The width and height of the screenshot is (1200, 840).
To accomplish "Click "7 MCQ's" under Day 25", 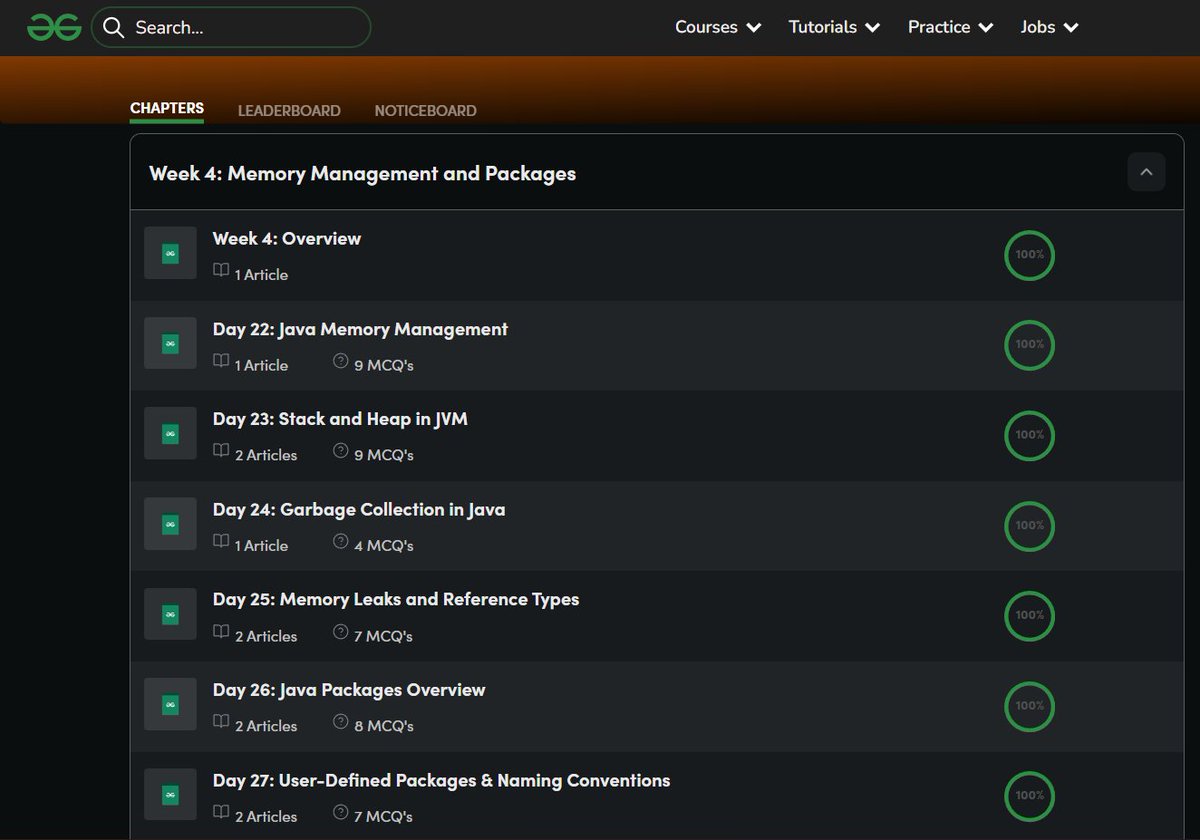I will point(384,636).
